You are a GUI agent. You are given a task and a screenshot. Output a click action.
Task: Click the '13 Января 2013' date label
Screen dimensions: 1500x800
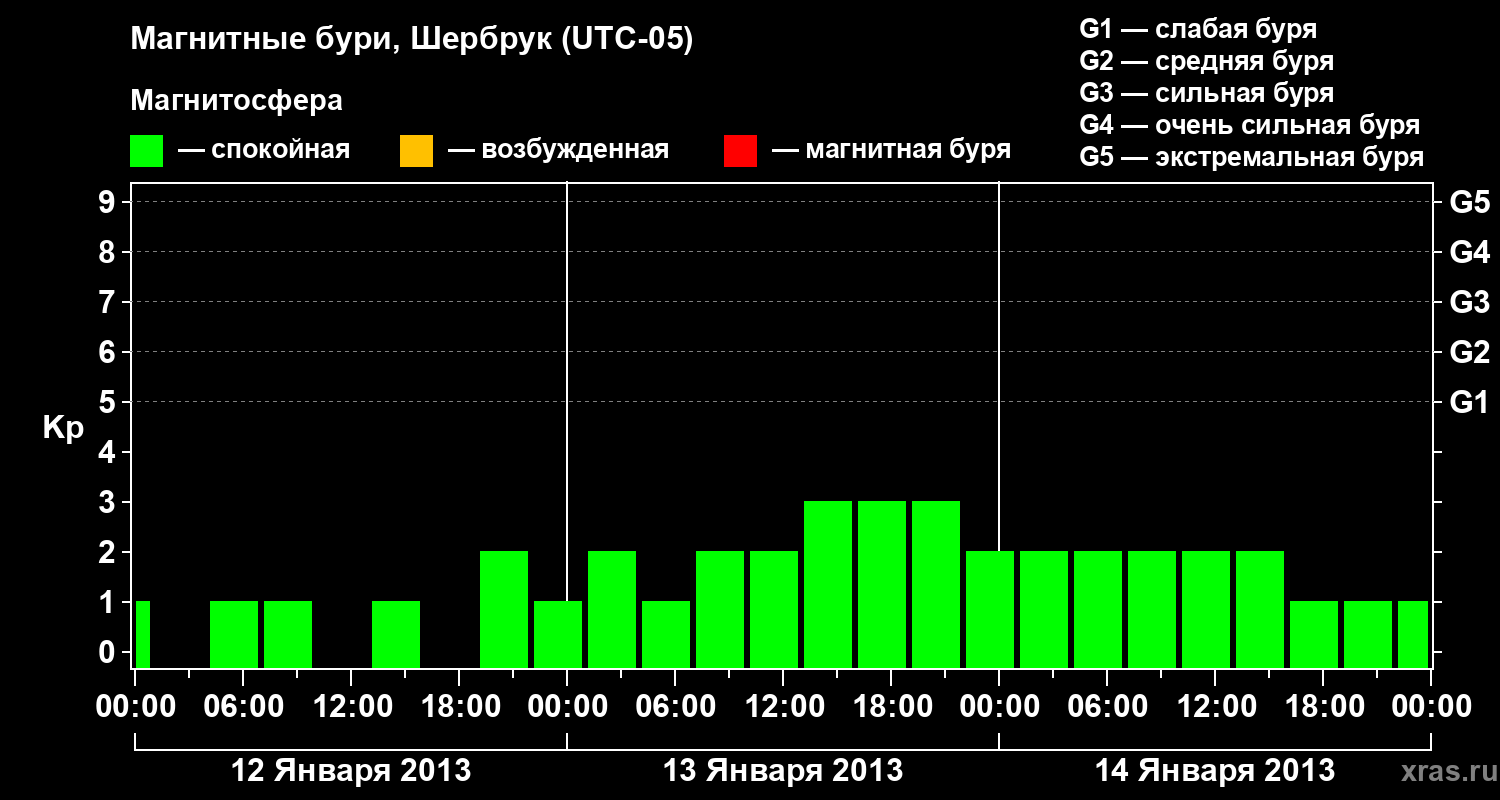coord(783,771)
